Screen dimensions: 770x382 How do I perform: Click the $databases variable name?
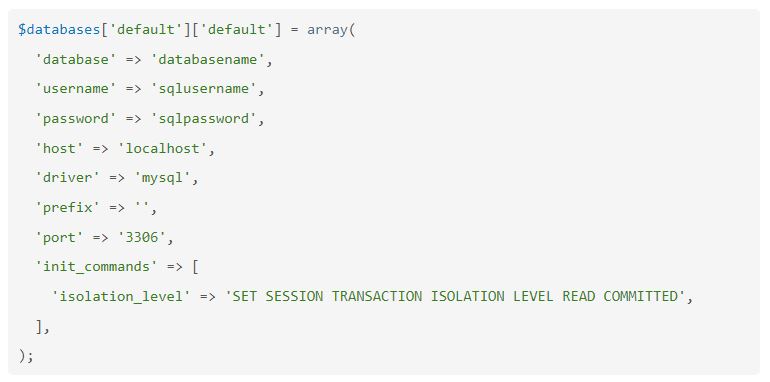[x=59, y=29]
